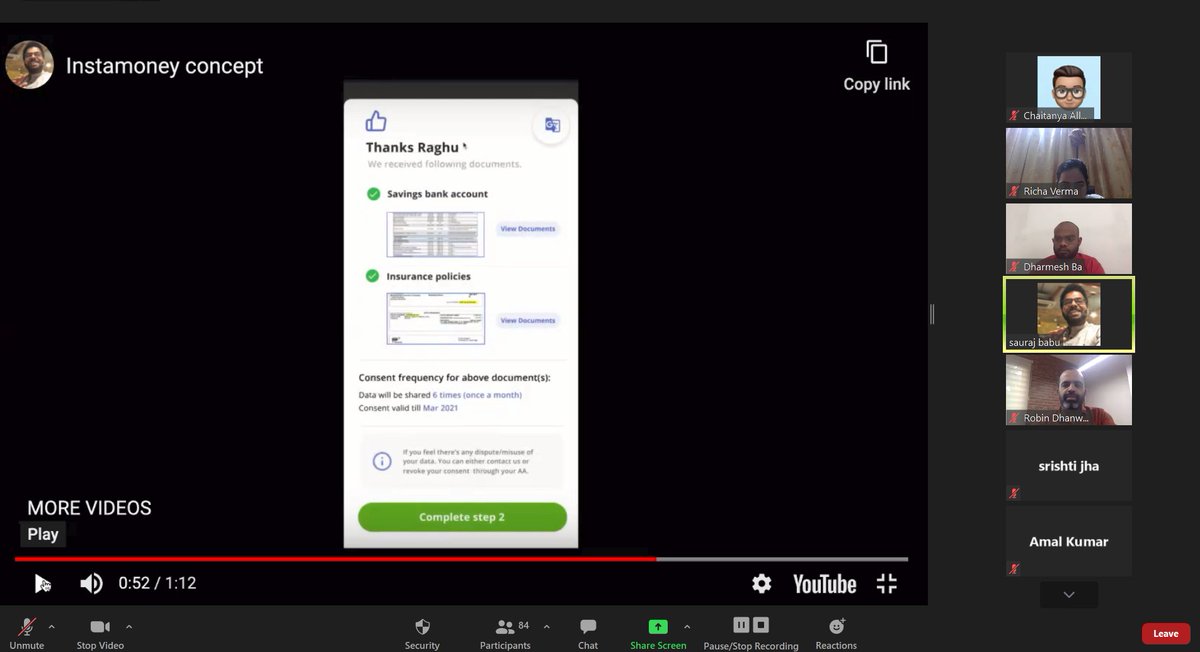The image size is (1200, 652).
Task: Show more participants with down chevron
Action: [1068, 594]
